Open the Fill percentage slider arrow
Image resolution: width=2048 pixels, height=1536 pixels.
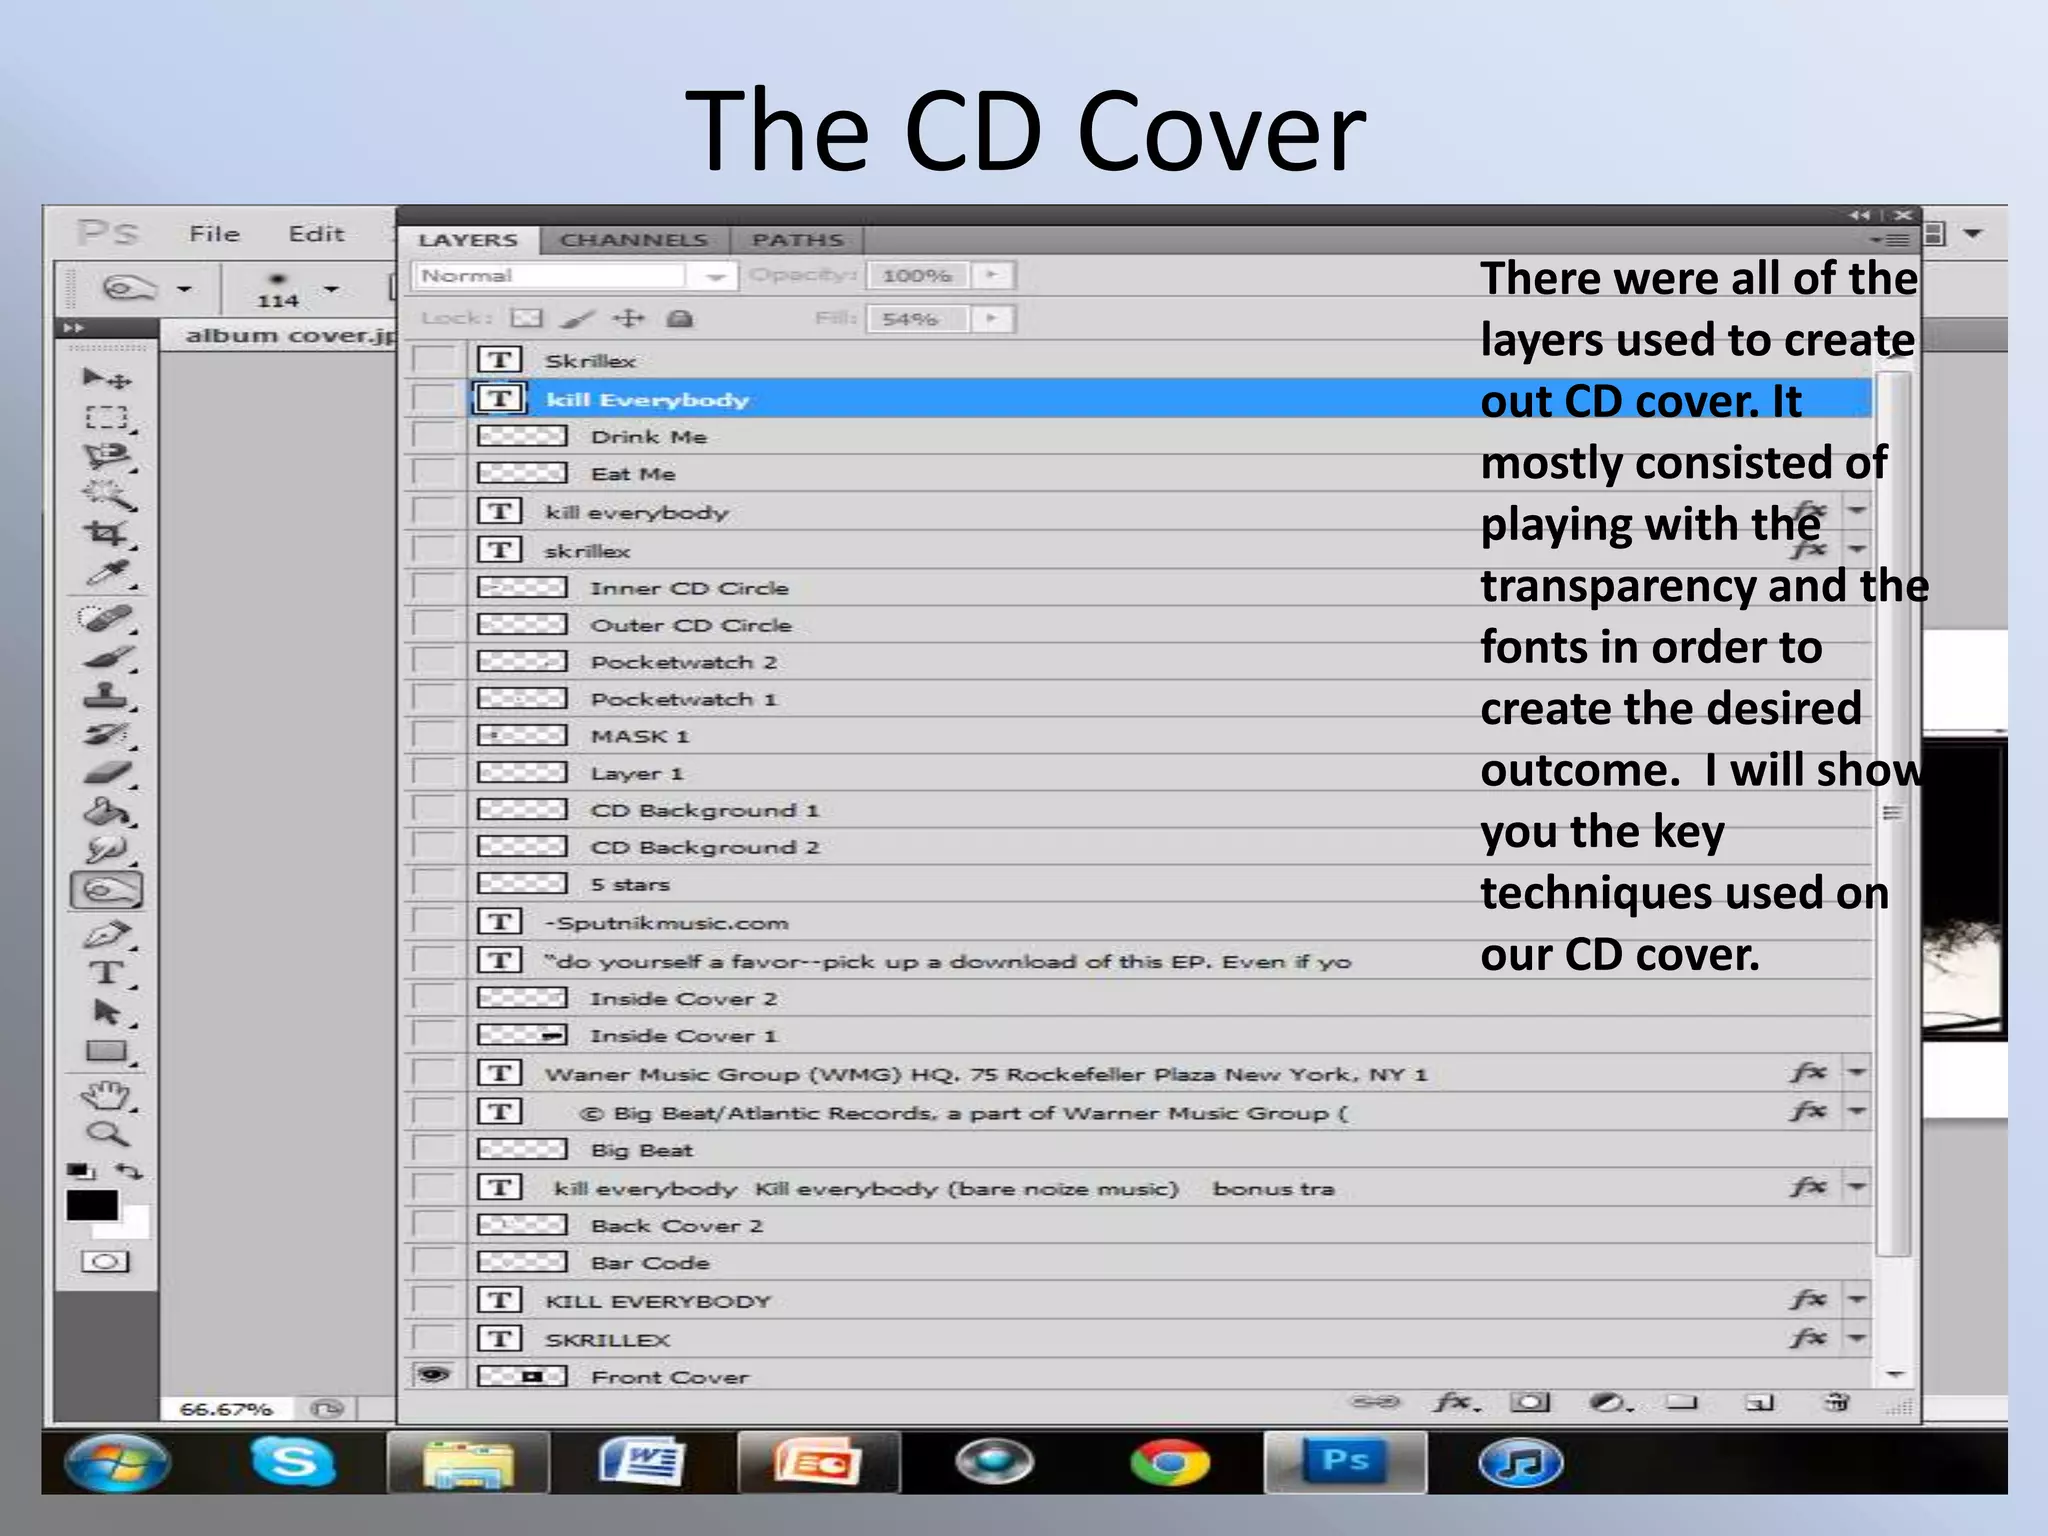click(x=993, y=318)
